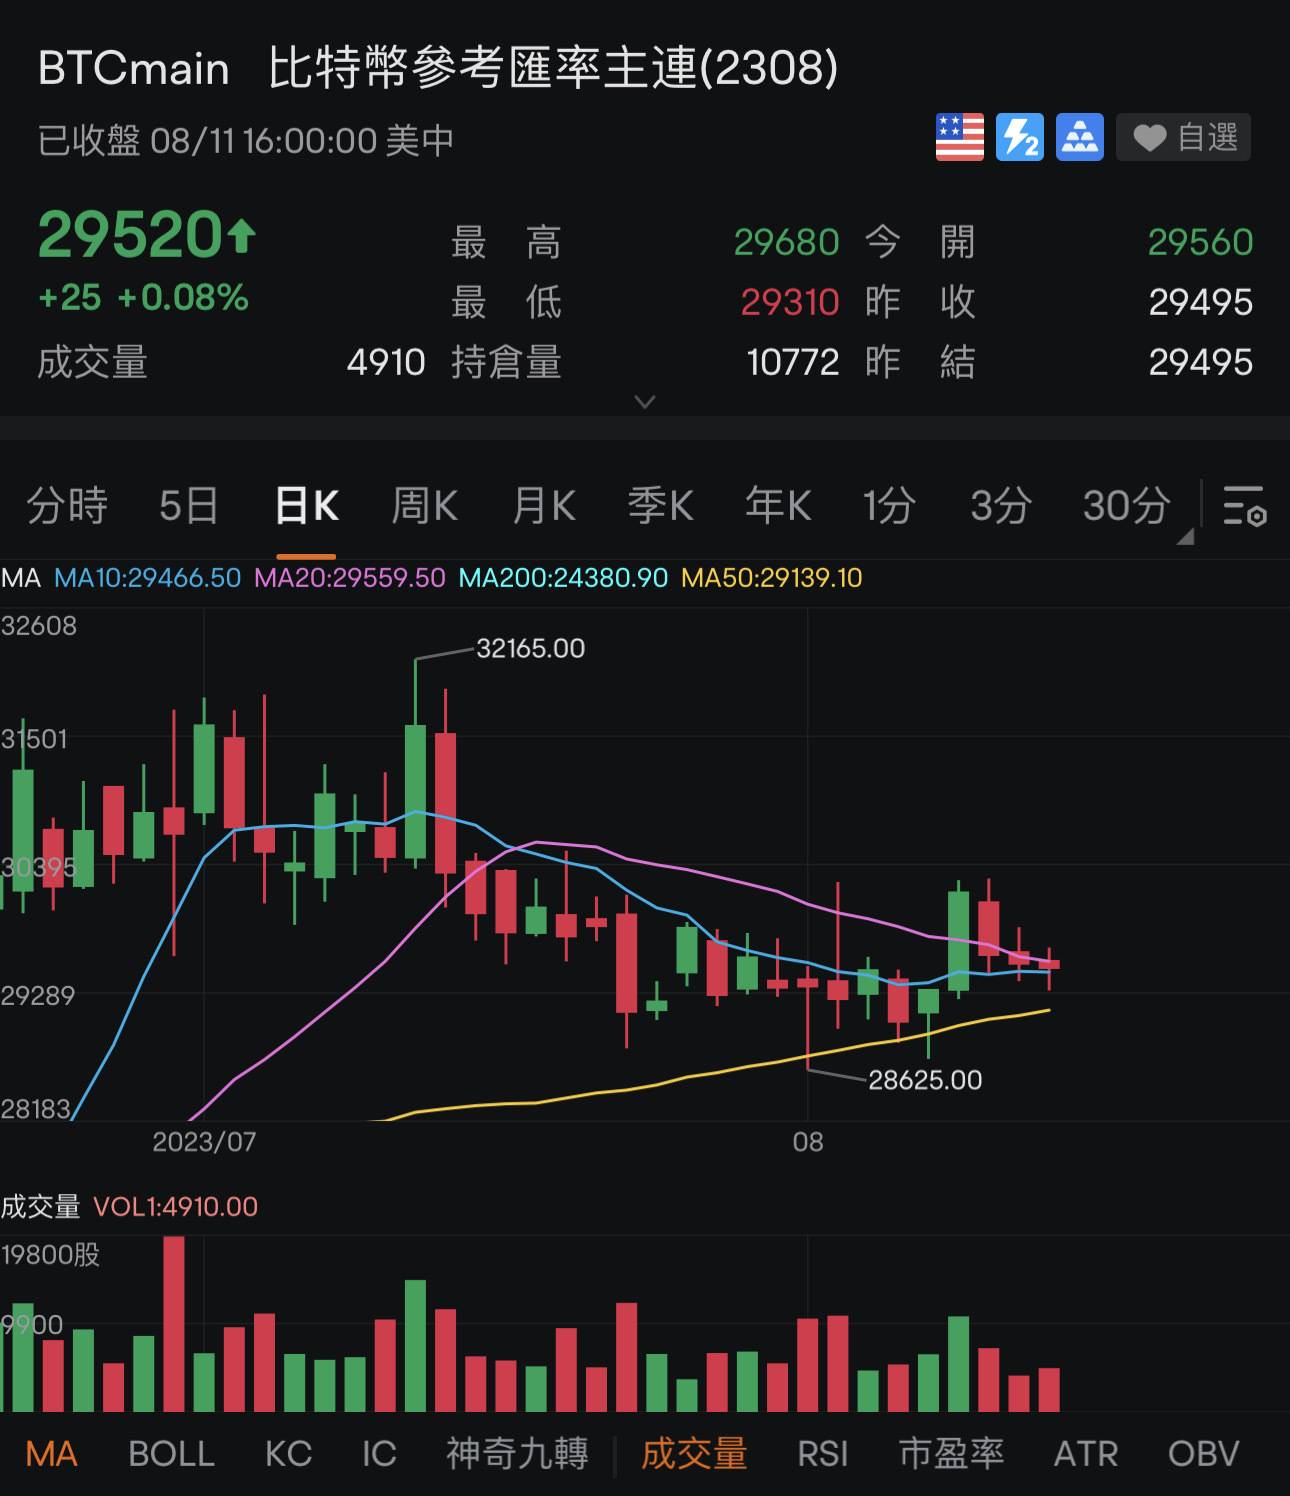Select the 1分 one-minute chart tab
This screenshot has height=1496, width=1290.
(889, 506)
